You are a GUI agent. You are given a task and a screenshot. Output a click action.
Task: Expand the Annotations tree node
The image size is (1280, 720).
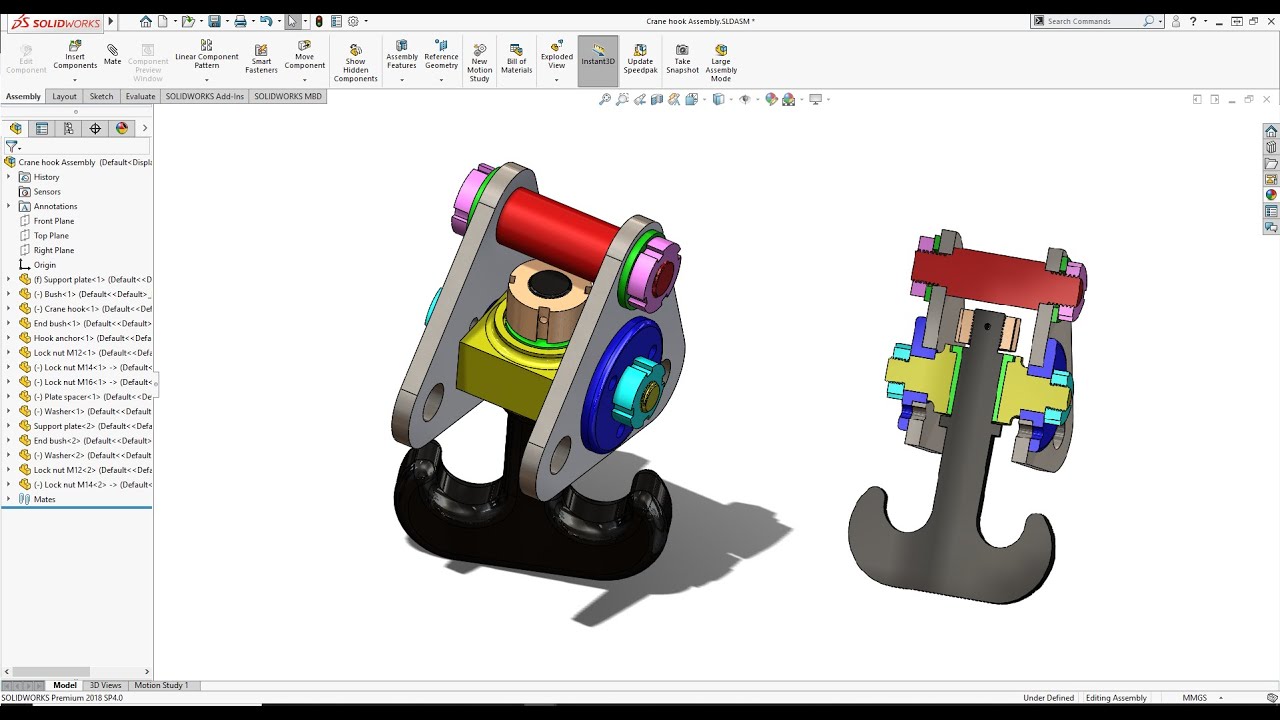tap(8, 206)
